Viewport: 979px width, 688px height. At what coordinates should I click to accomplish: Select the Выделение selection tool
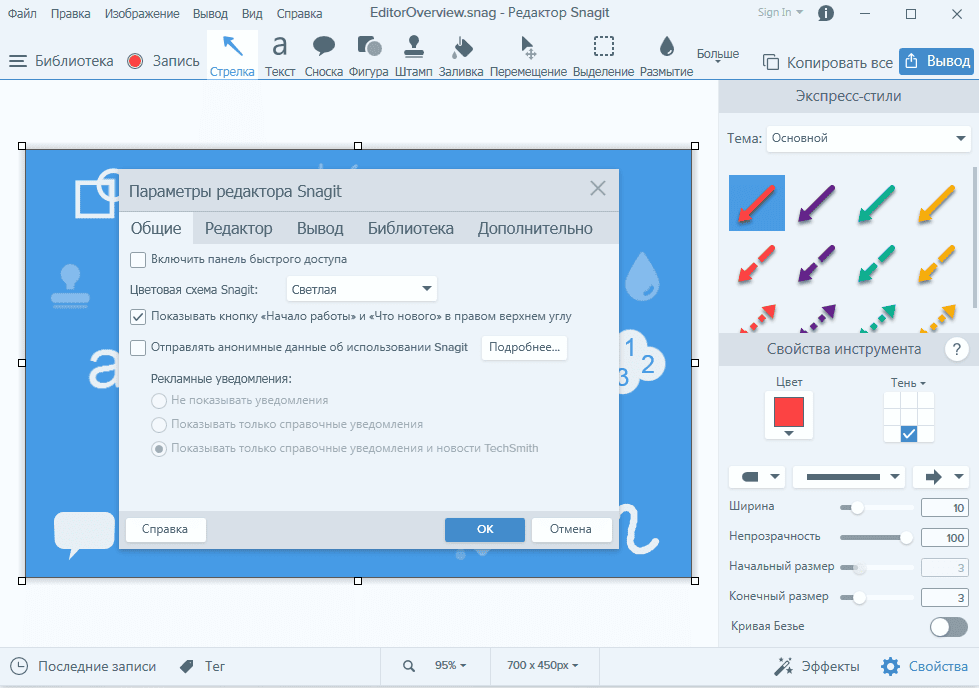[603, 55]
